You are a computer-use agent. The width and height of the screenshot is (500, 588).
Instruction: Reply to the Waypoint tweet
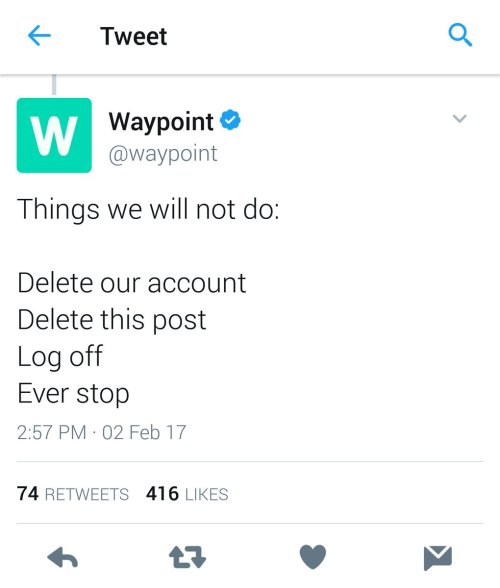point(63,557)
